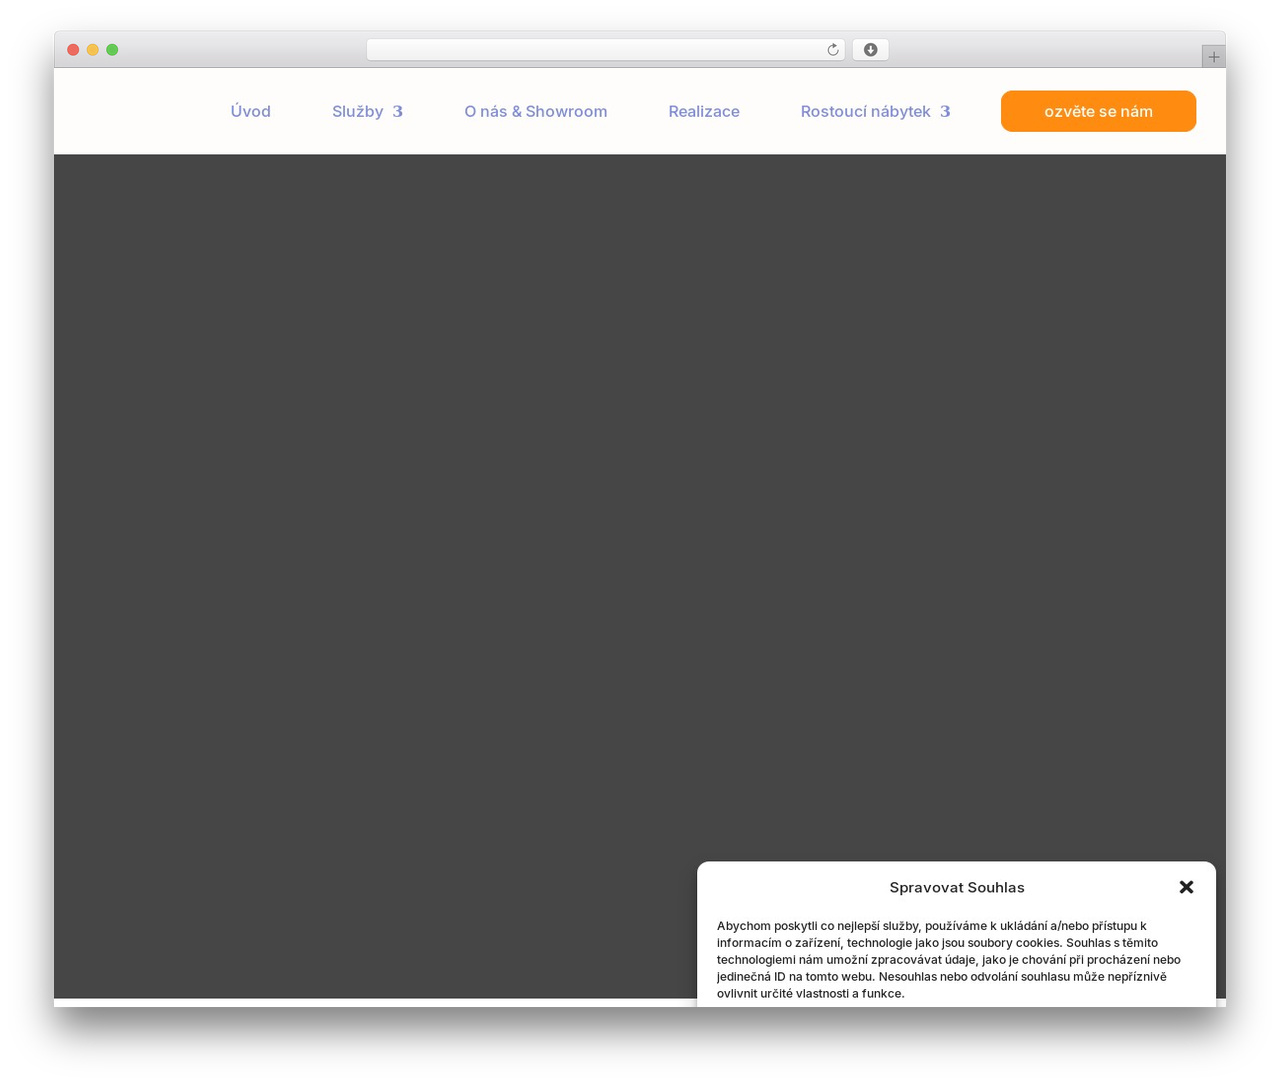Expand the Služby submenu arrow
1280x1084 pixels.
397,112
